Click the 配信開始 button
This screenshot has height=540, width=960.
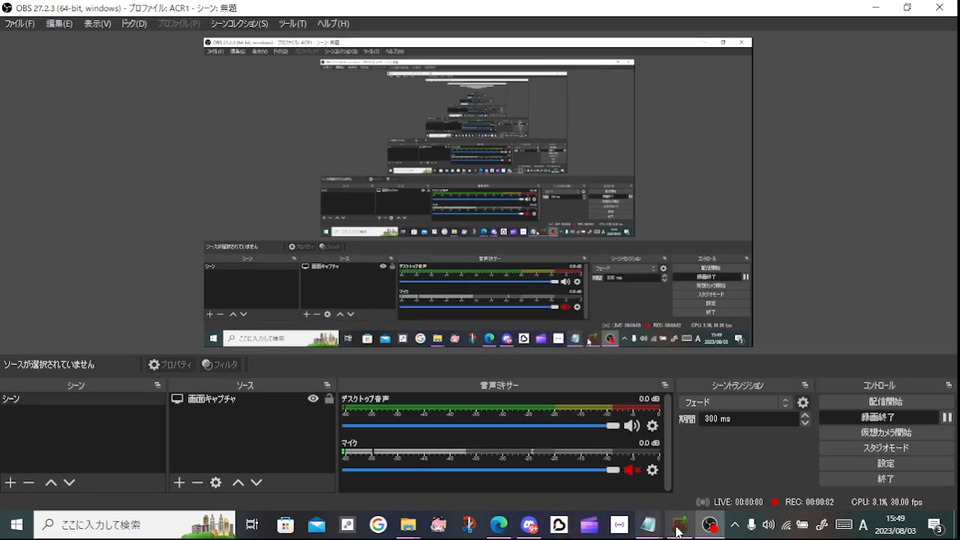click(885, 402)
